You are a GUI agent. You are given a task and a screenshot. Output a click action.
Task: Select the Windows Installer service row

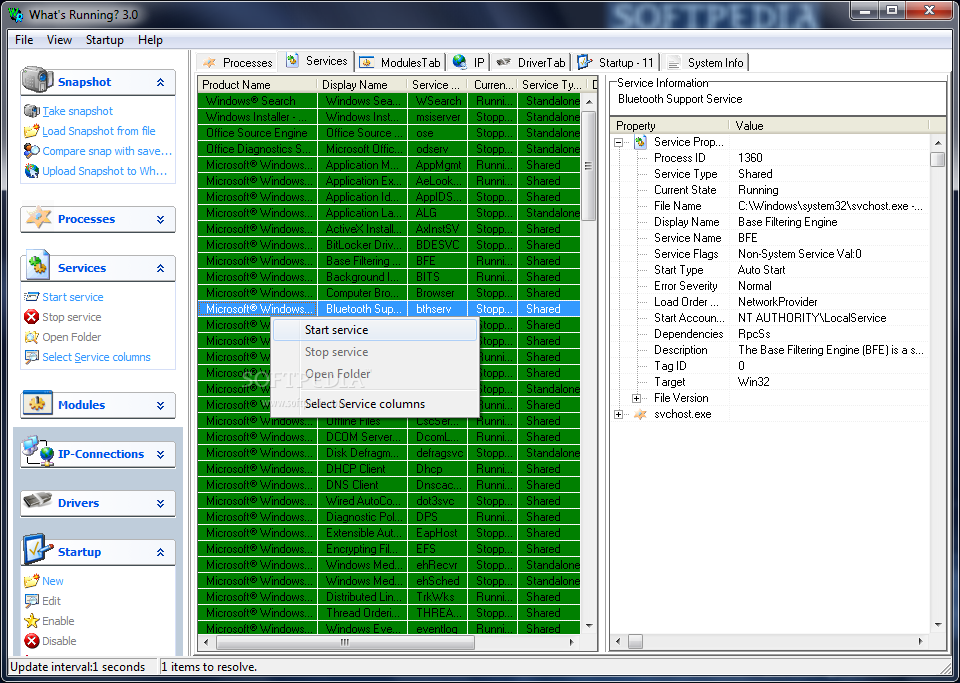click(x=389, y=117)
